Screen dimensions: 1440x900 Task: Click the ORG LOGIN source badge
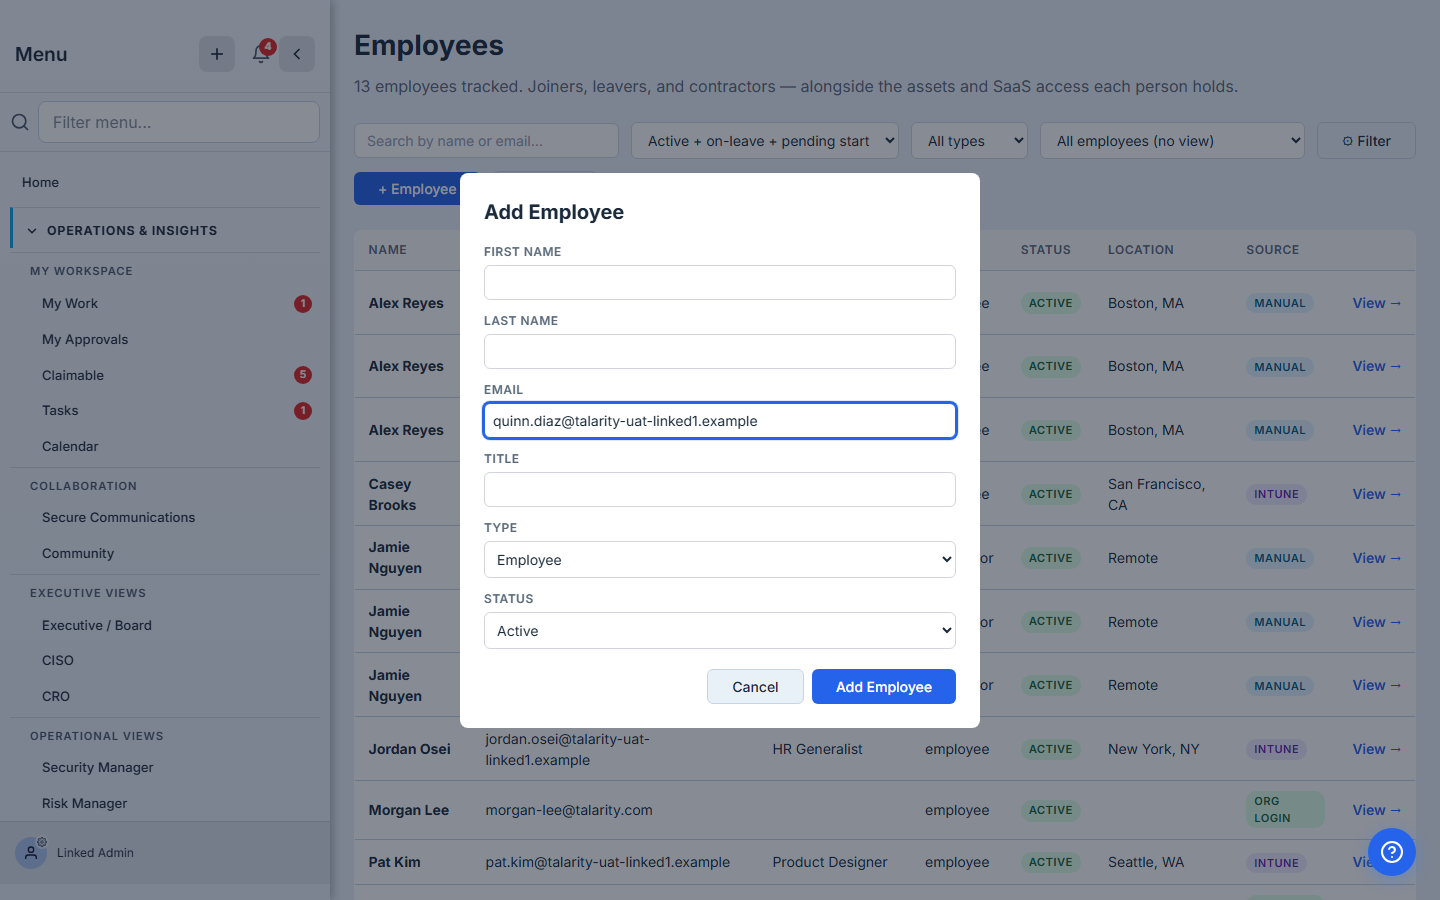1285,810
